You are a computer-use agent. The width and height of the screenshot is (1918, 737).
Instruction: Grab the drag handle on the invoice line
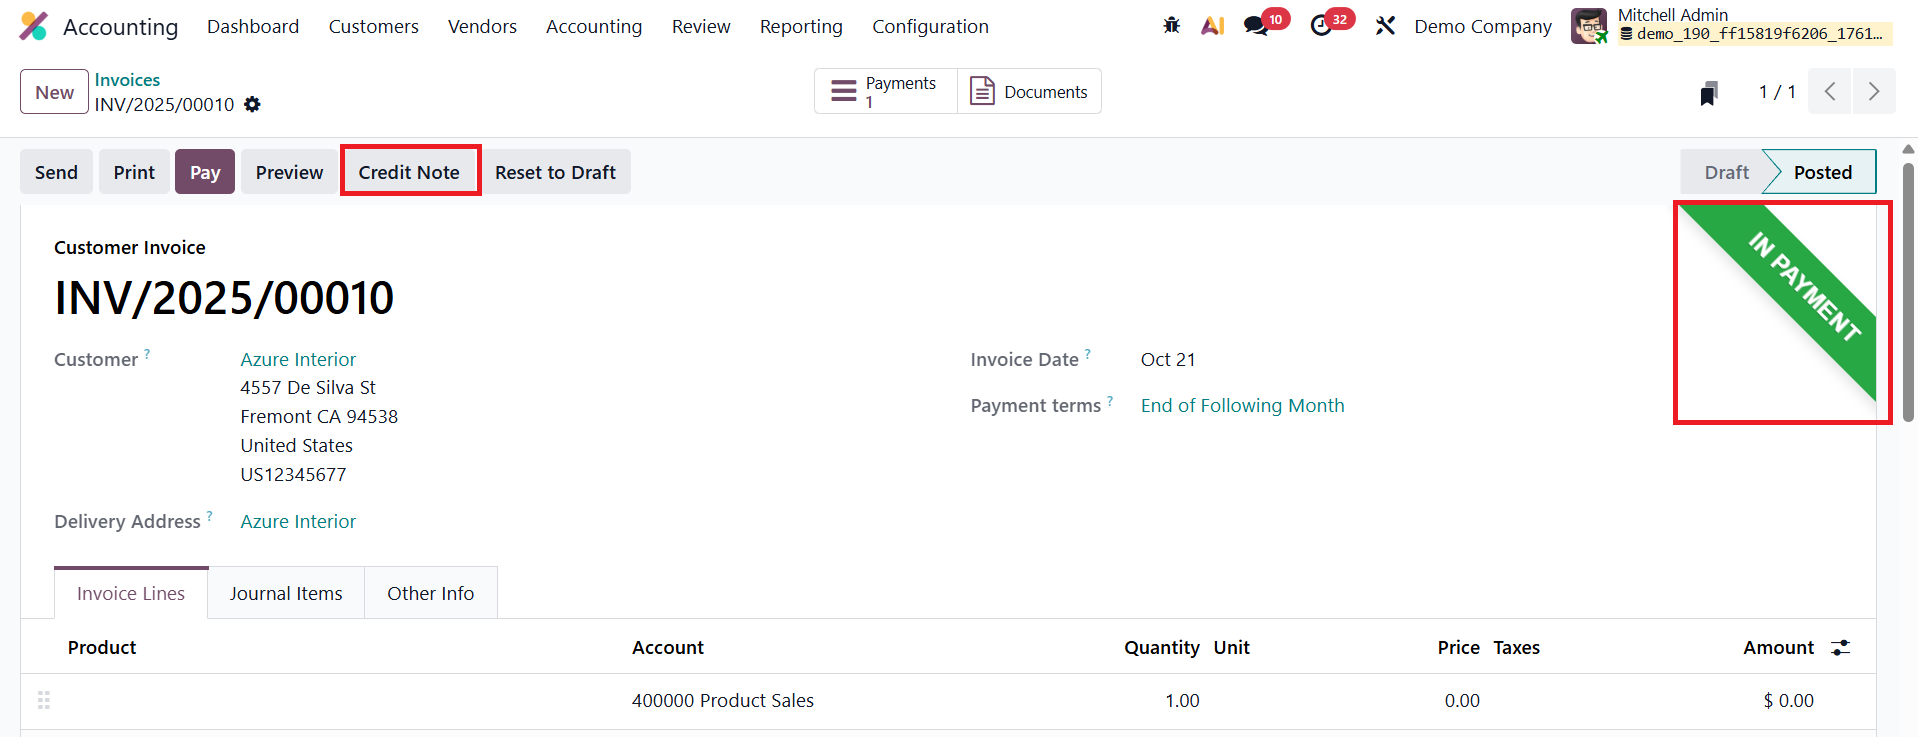point(44,701)
